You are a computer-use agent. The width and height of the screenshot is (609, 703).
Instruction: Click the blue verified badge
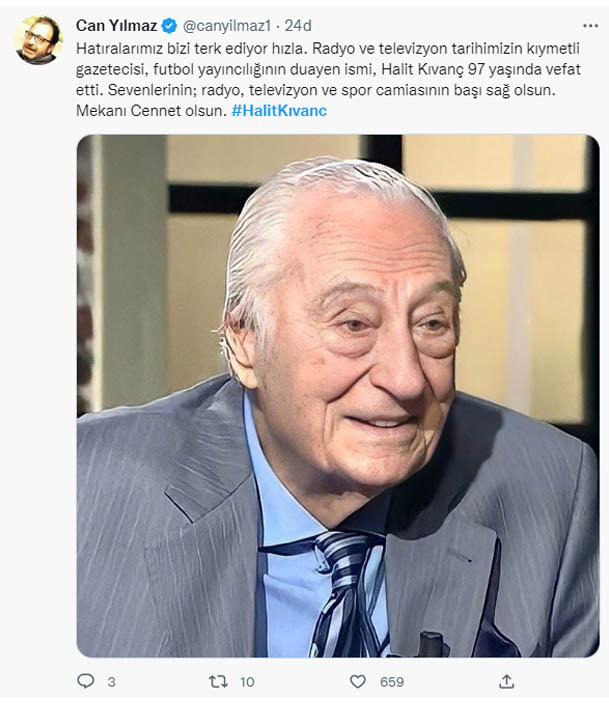pos(170,25)
